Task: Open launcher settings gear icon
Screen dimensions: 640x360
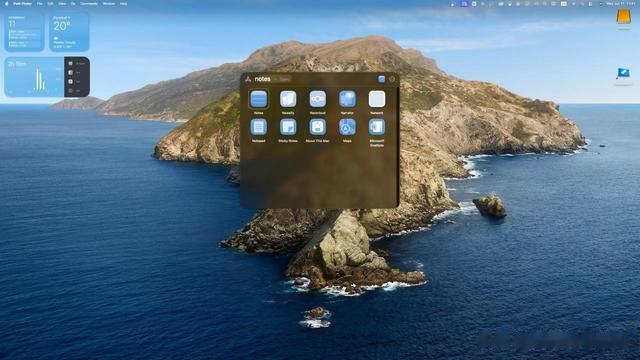Action: coord(392,79)
